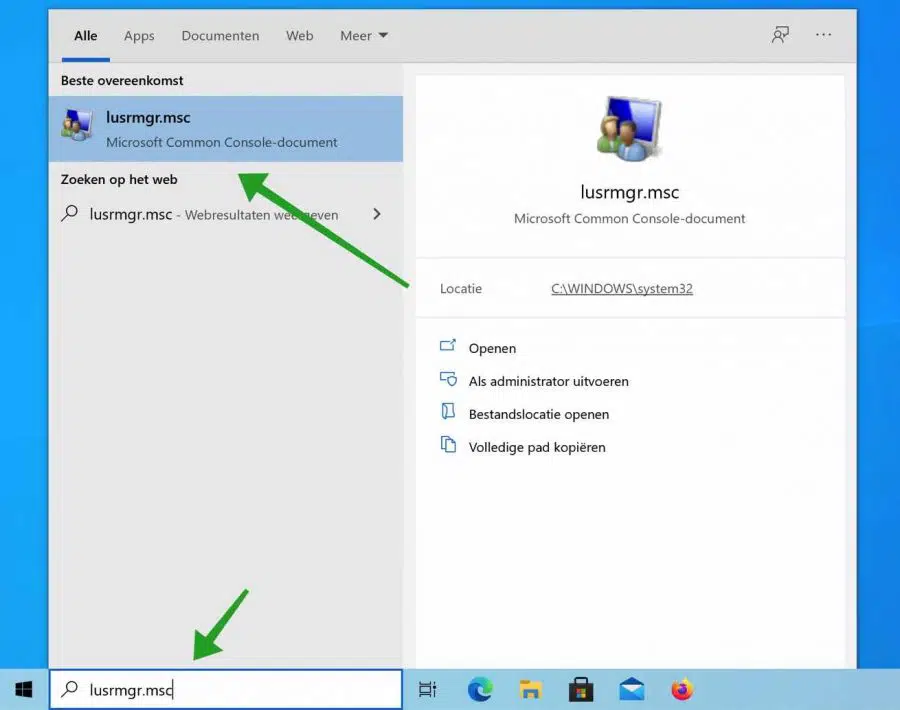Image resolution: width=900 pixels, height=710 pixels.
Task: Click the administrator shield icon
Action: click(x=448, y=379)
